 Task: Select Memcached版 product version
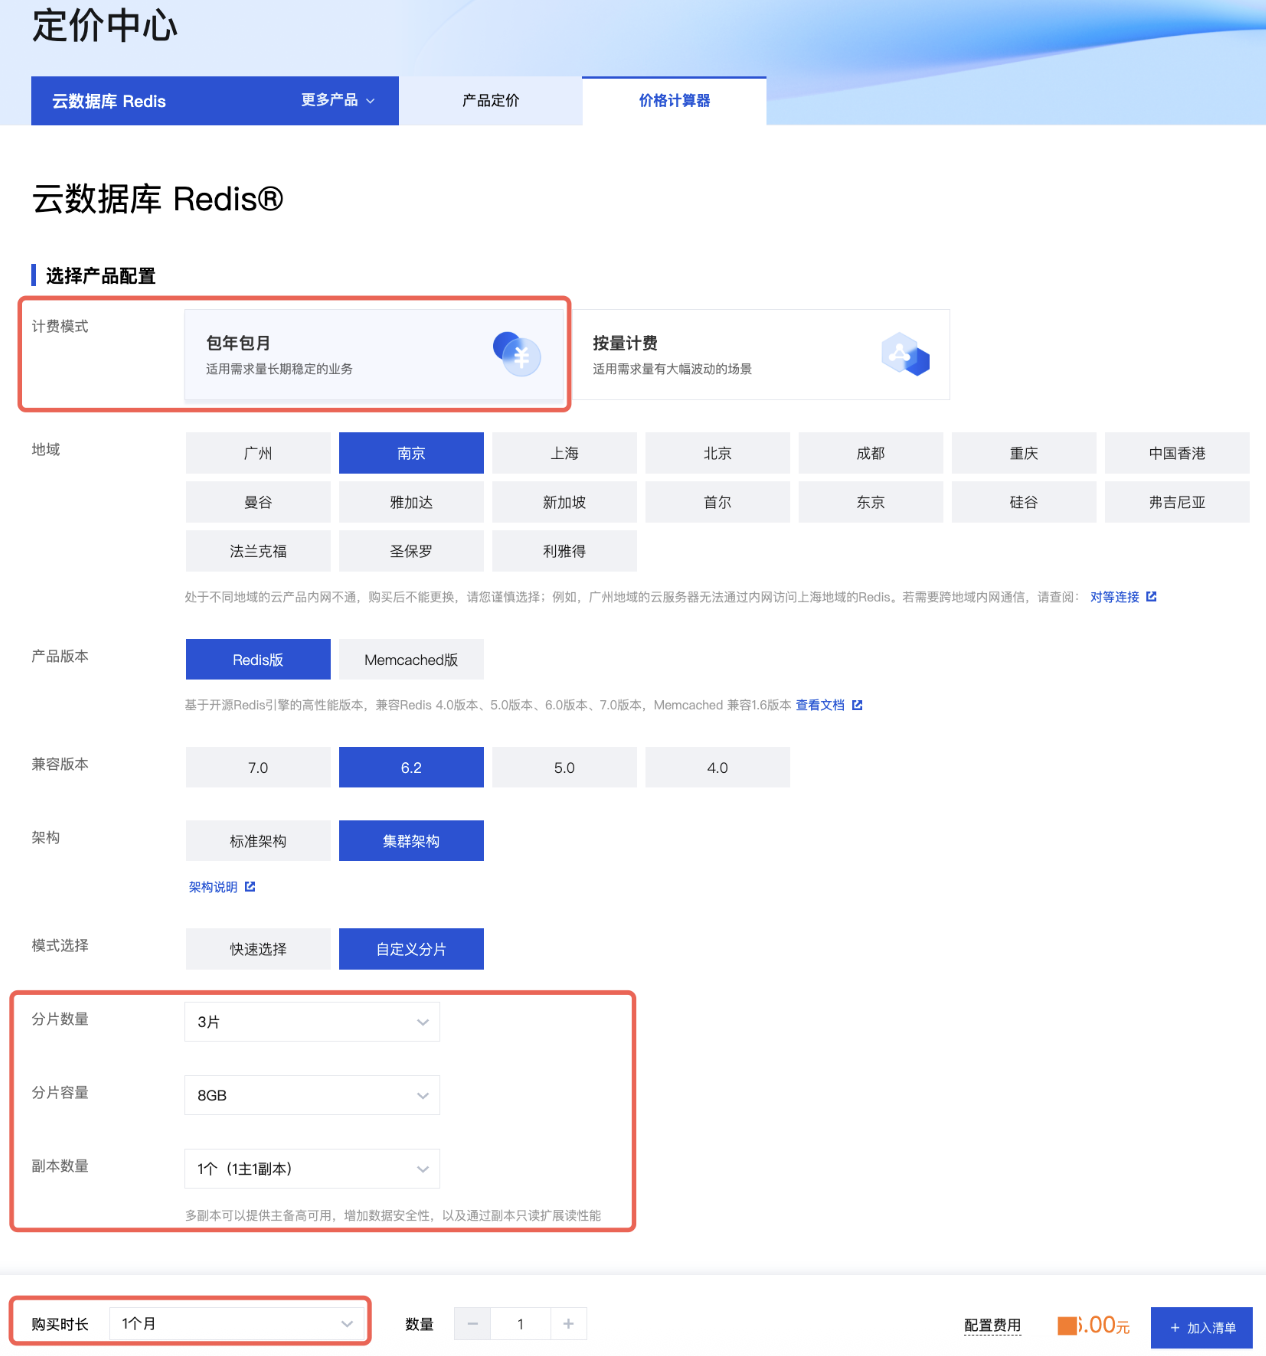click(x=411, y=660)
